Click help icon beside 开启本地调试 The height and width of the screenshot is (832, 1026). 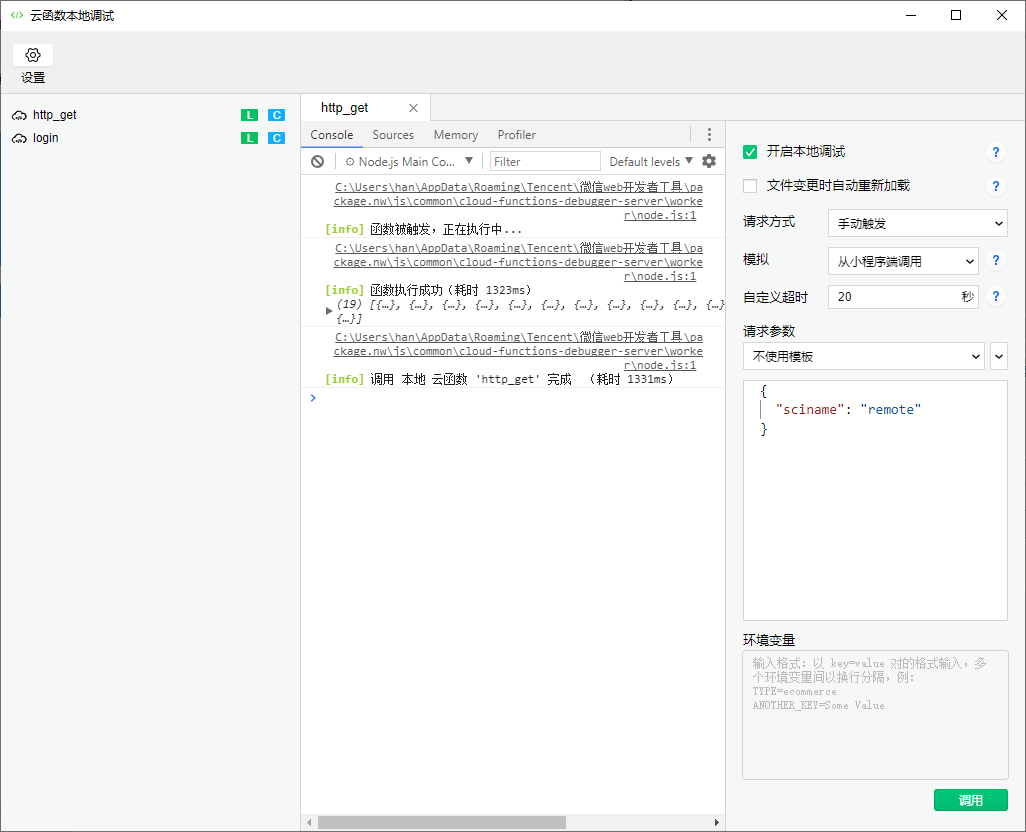995,153
